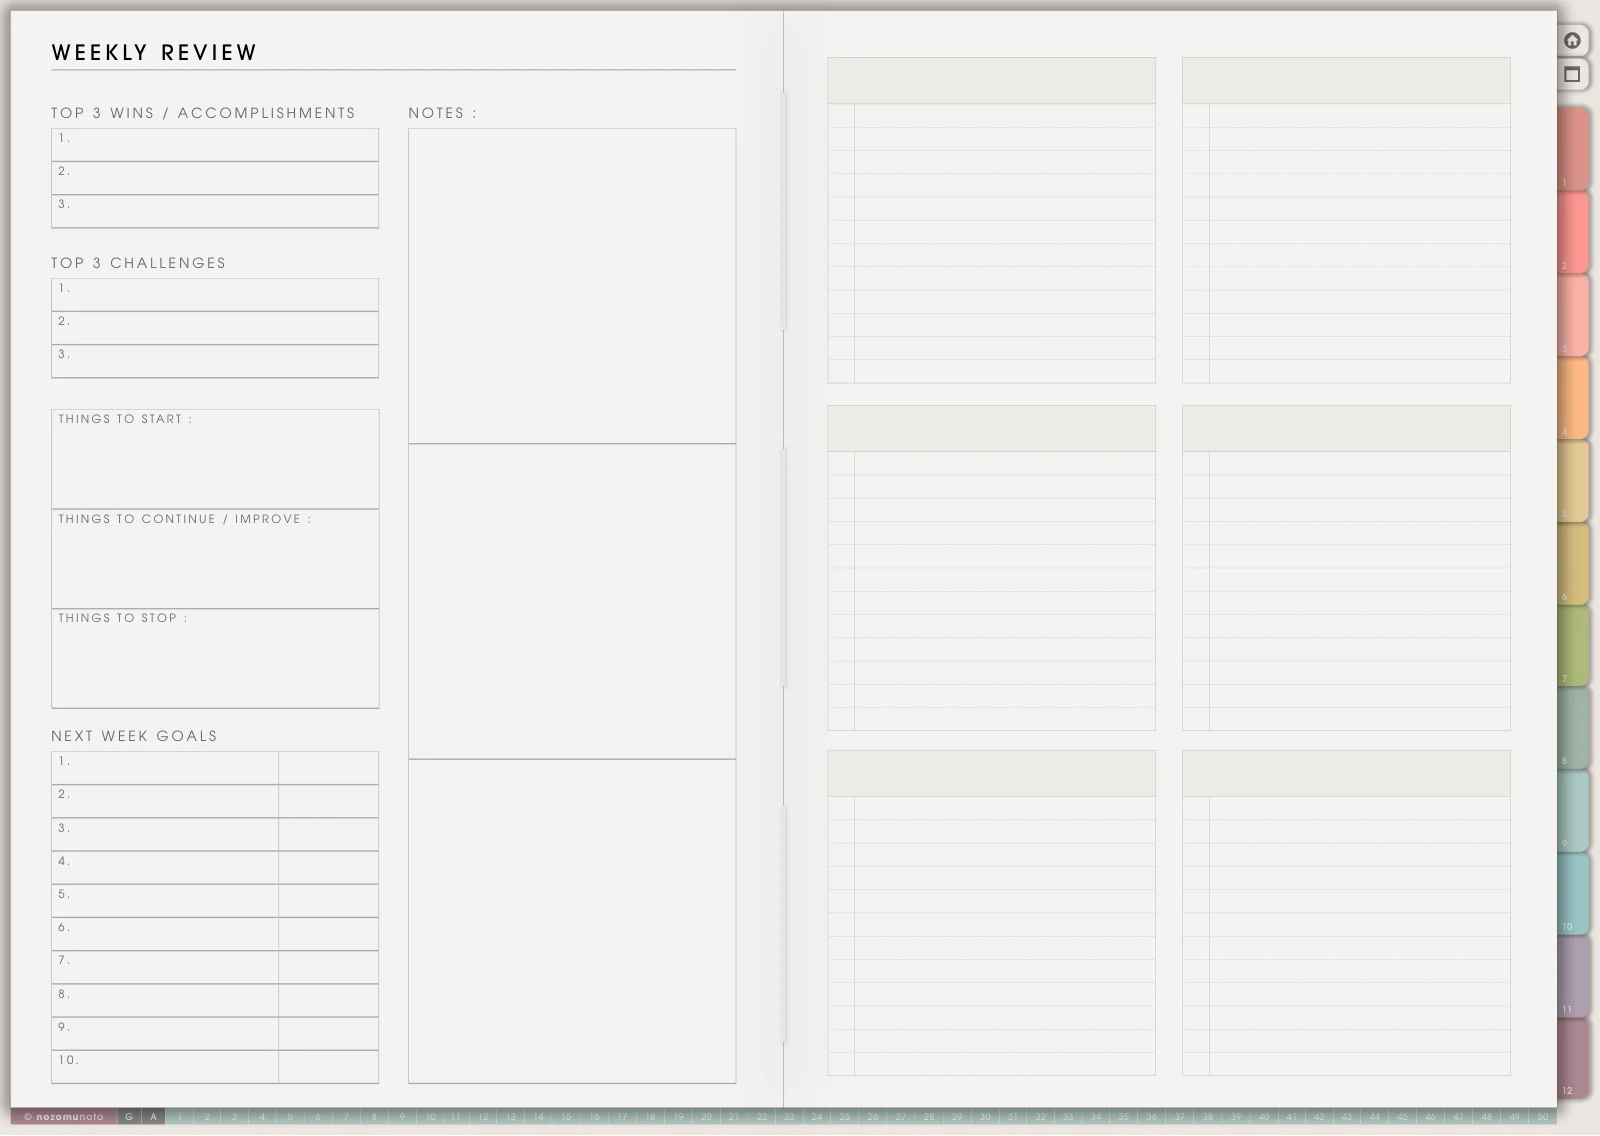The height and width of the screenshot is (1136, 1600).
Task: Open the nozomunoto copyright link
Action: (64, 1117)
